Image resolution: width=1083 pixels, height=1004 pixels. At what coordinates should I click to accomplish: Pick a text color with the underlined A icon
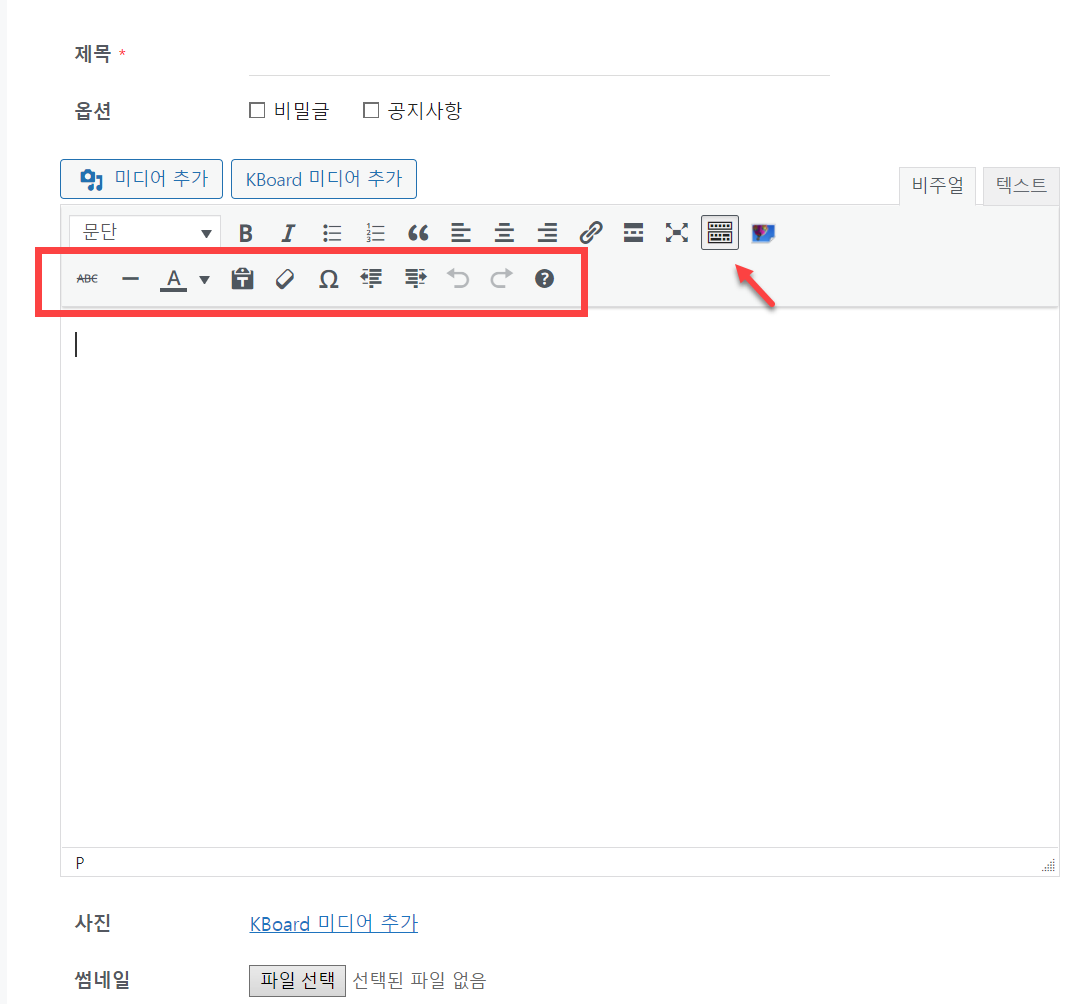[173, 278]
